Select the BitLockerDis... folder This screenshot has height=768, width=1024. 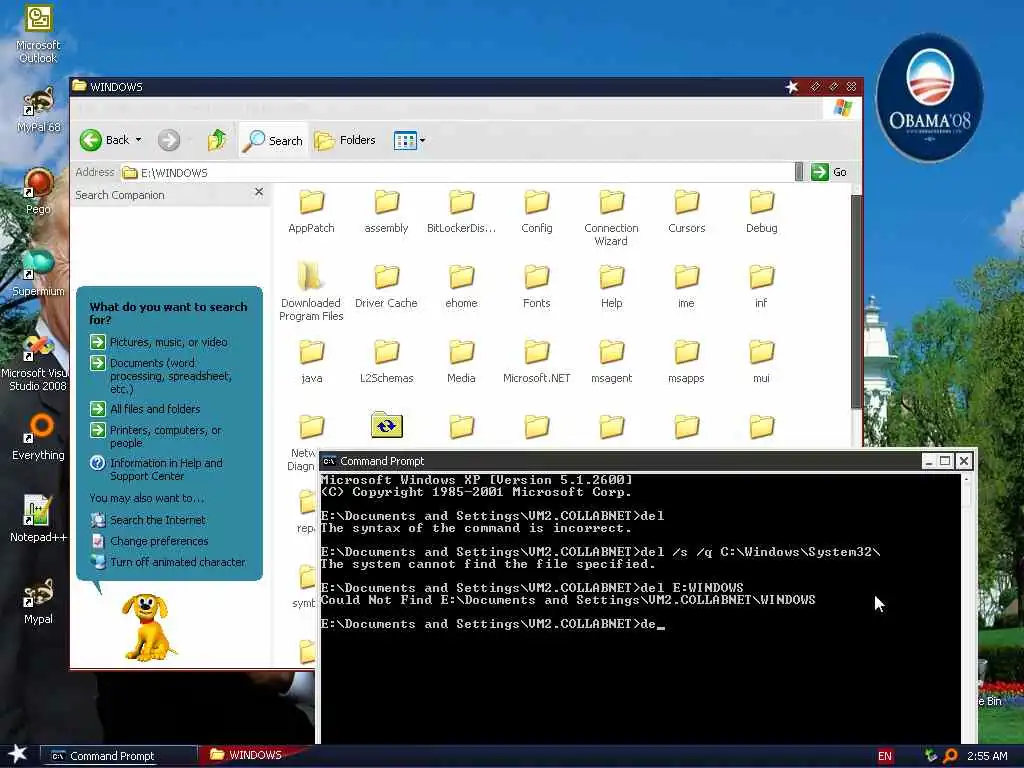(461, 212)
